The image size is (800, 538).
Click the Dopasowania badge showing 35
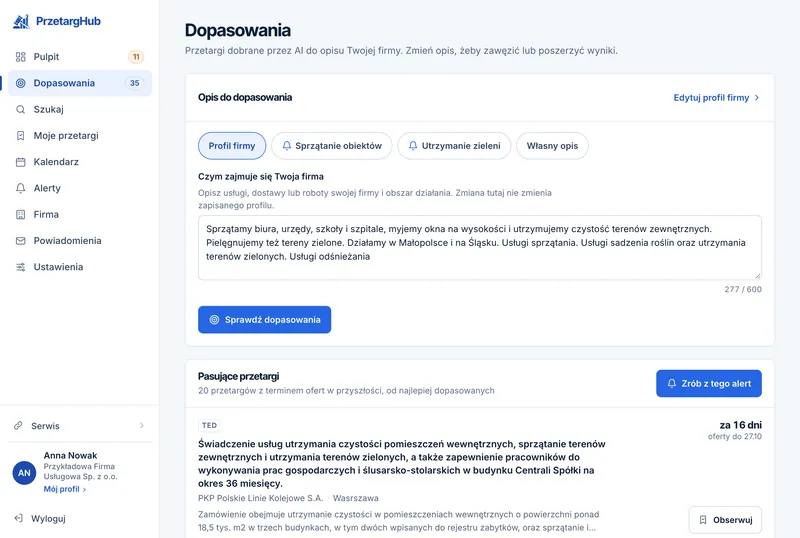click(x=134, y=83)
